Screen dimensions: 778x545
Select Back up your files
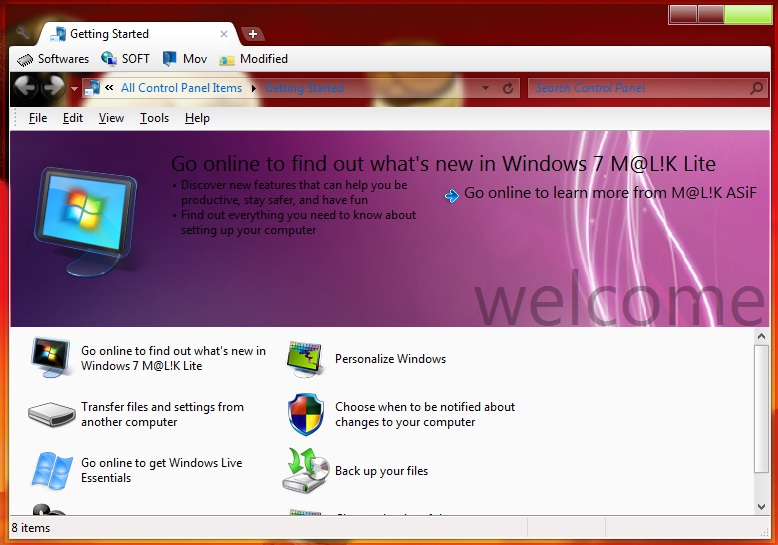tap(382, 471)
